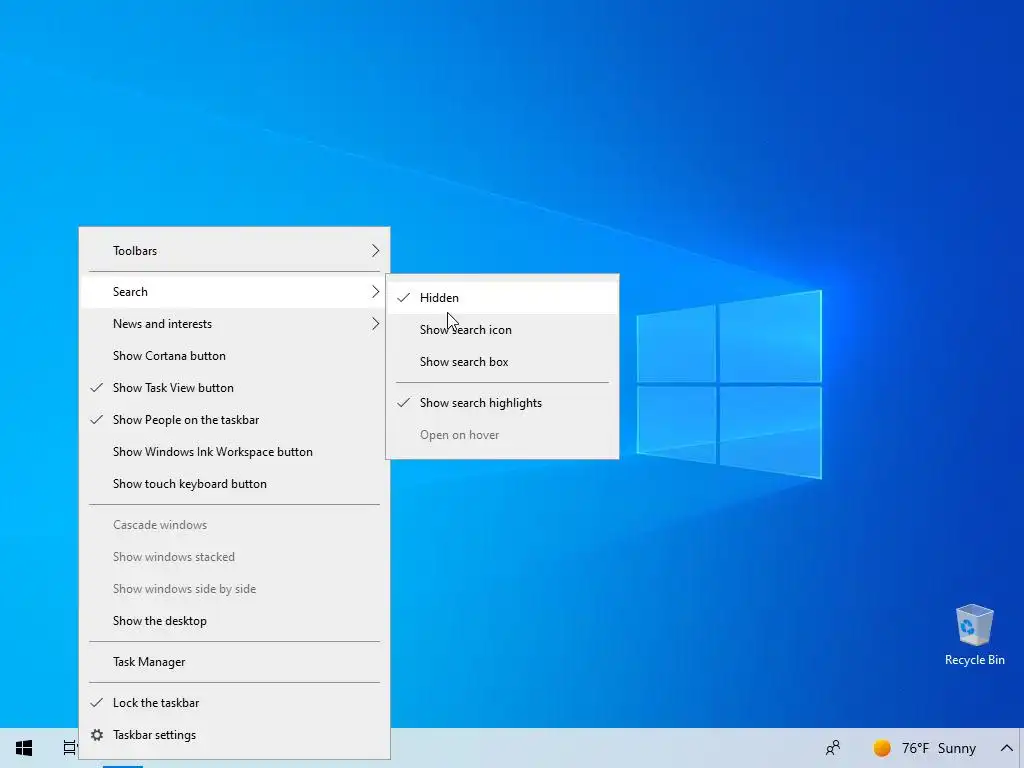Expand News and interests submenu arrow

pyautogui.click(x=376, y=324)
